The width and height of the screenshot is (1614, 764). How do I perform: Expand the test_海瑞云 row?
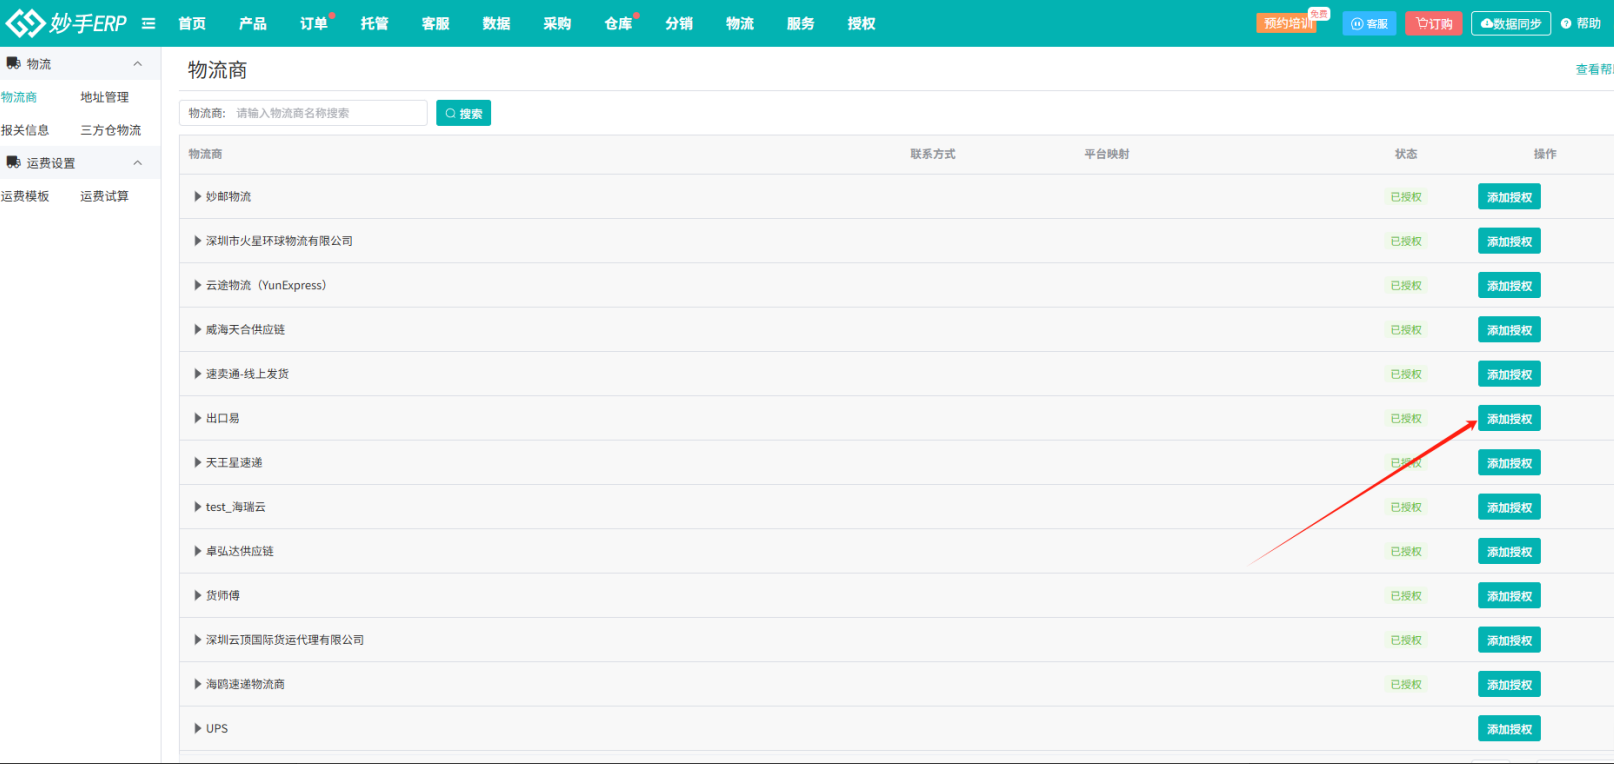(198, 507)
